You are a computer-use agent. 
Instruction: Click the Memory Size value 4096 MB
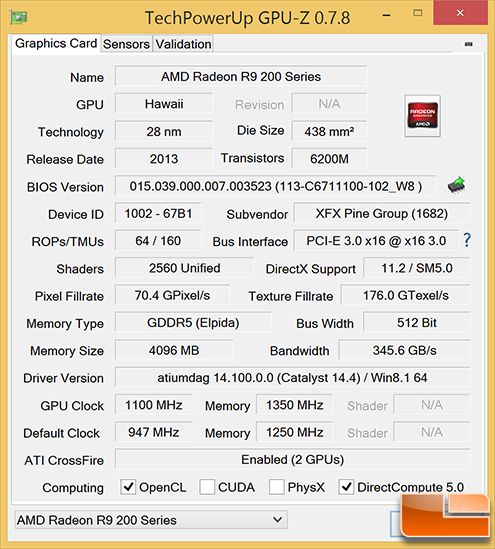point(174,350)
